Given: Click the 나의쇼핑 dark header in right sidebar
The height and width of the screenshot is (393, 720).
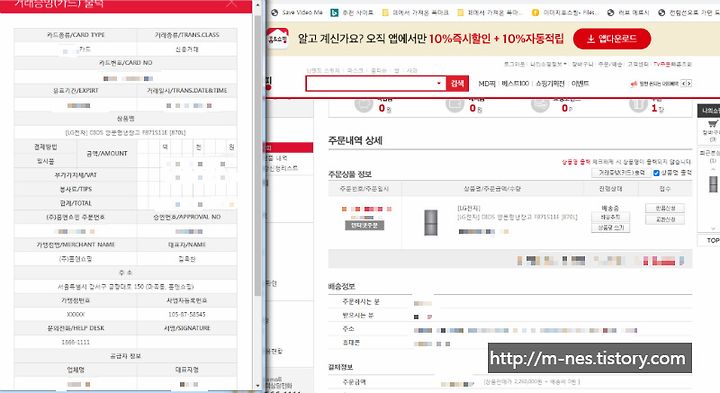Looking at the screenshot, I should (x=709, y=111).
